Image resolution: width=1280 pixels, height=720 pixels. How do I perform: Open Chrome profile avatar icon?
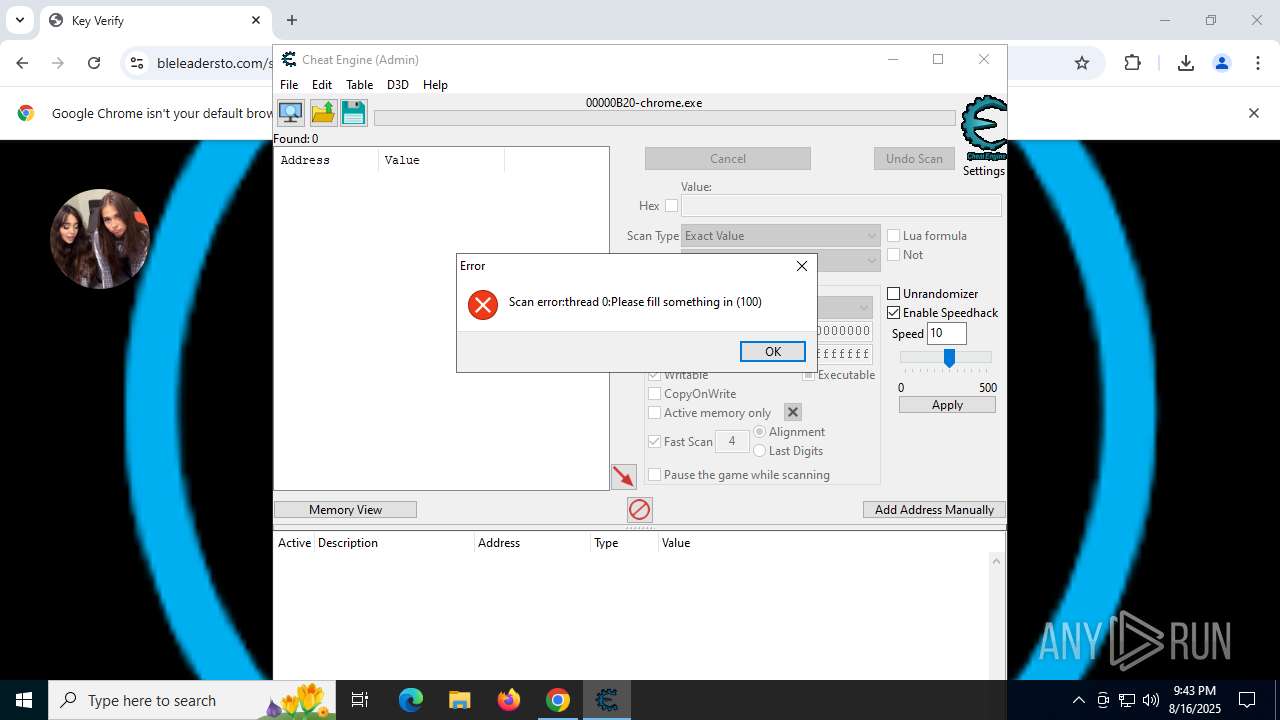[x=1222, y=63]
